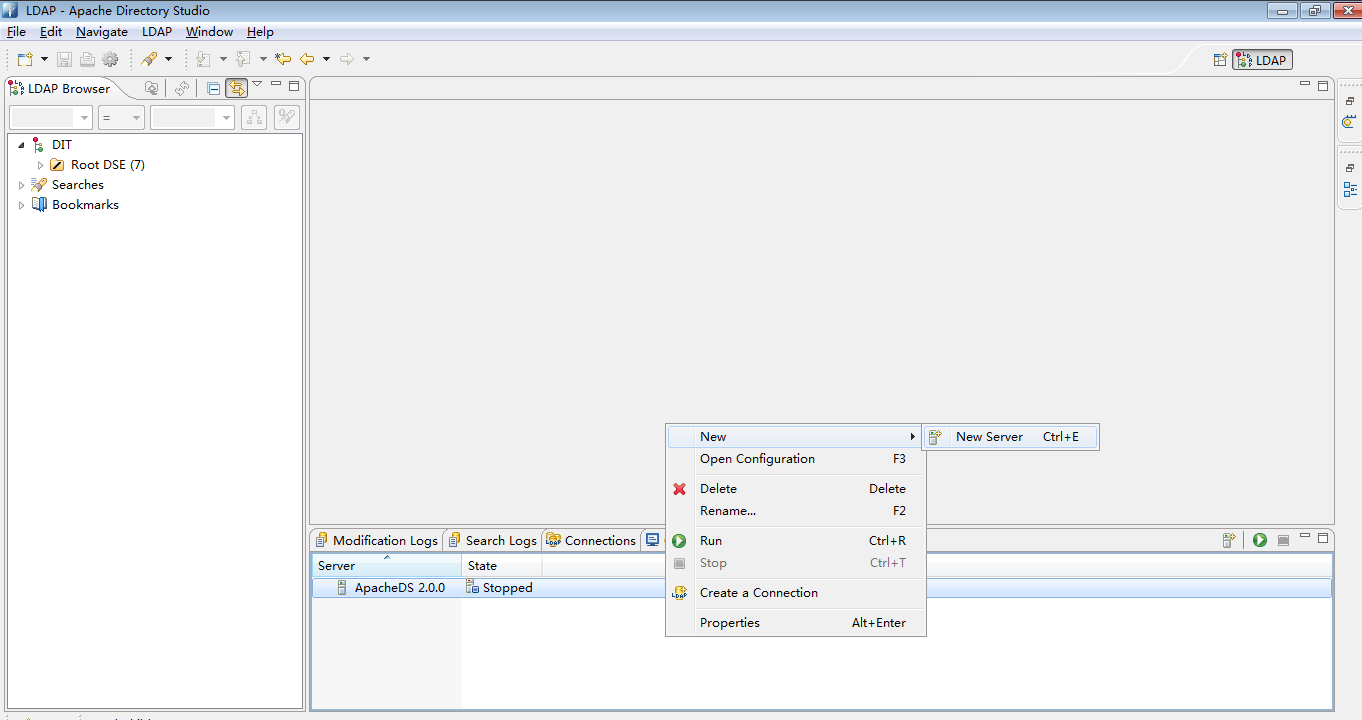Open the LDAP menu in the menu bar
Viewport: 1362px width, 720px height.
pos(157,32)
